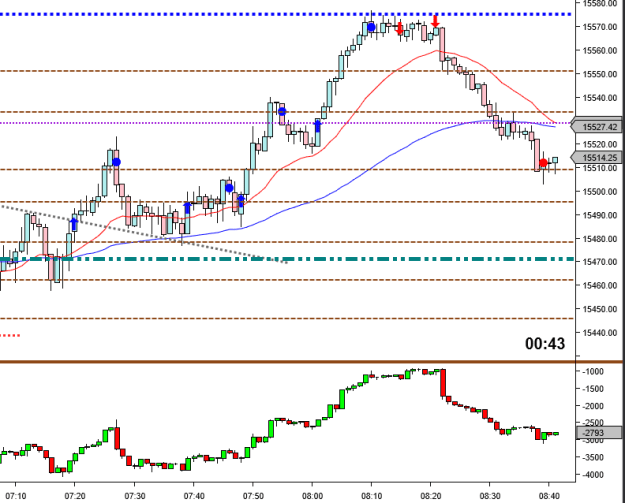This screenshot has height=503, width=625.
Task: Click the -1500 lower panel axis label
Action: (x=593, y=388)
